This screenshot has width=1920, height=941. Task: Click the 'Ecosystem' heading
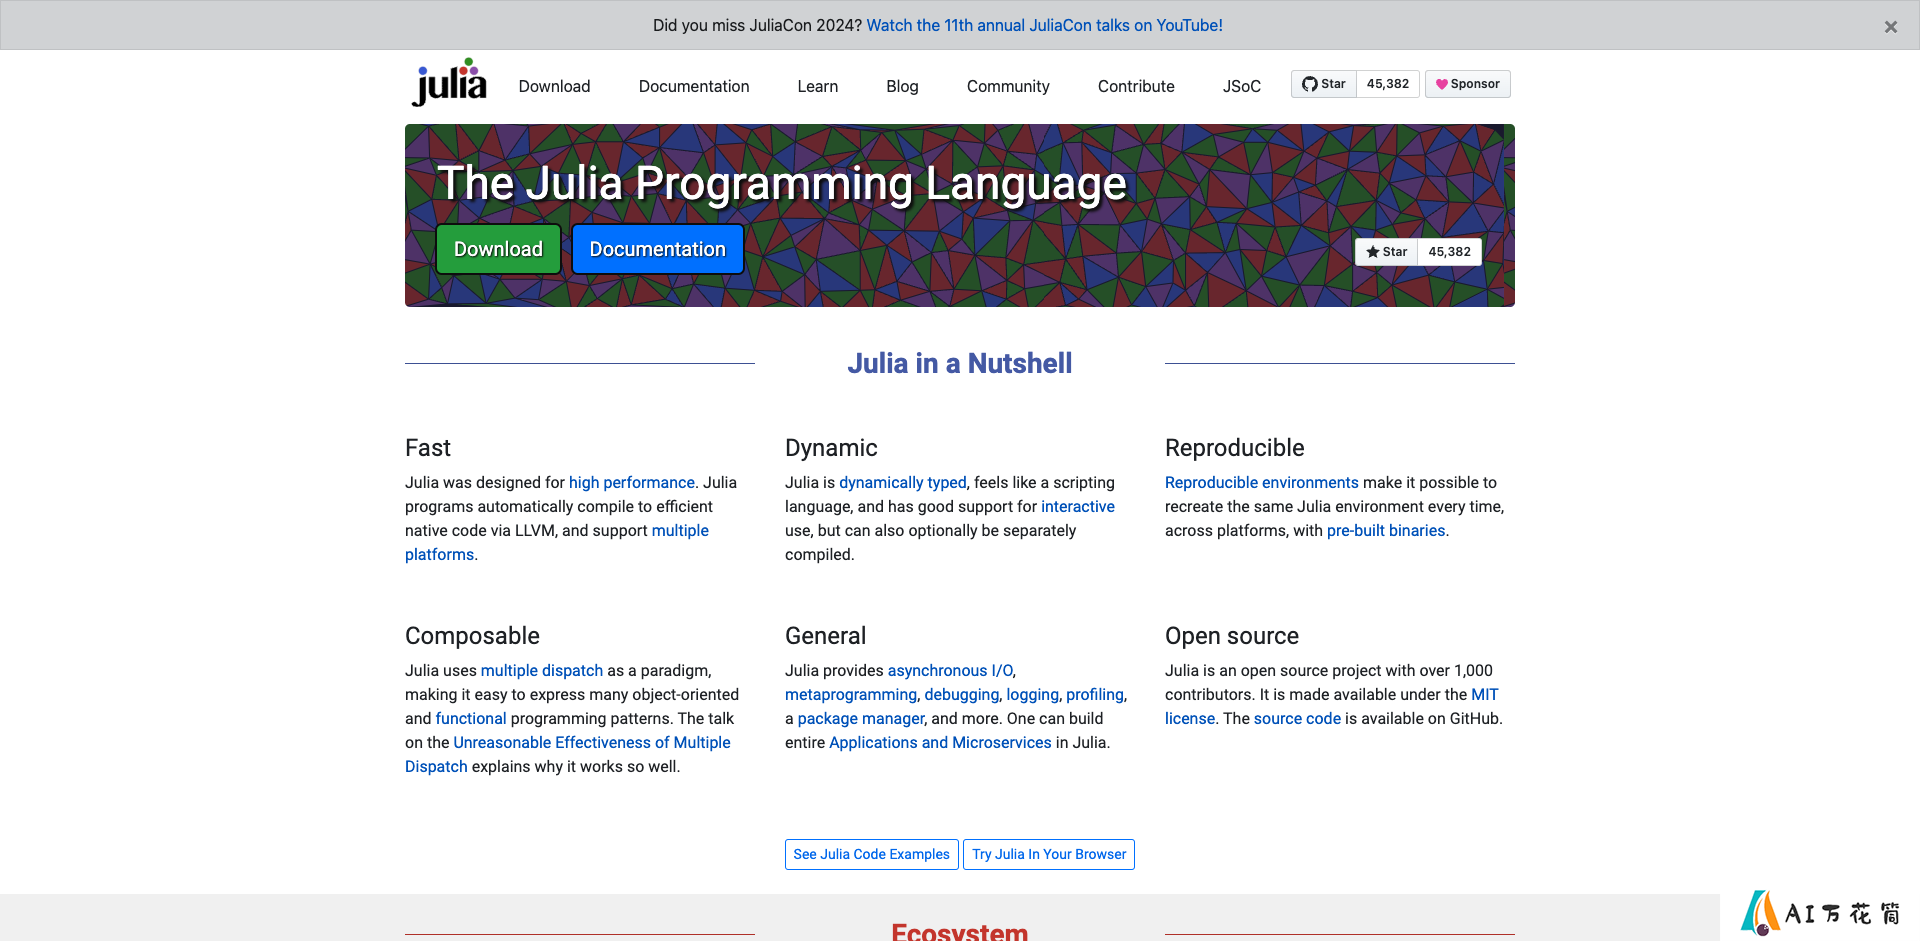click(960, 931)
